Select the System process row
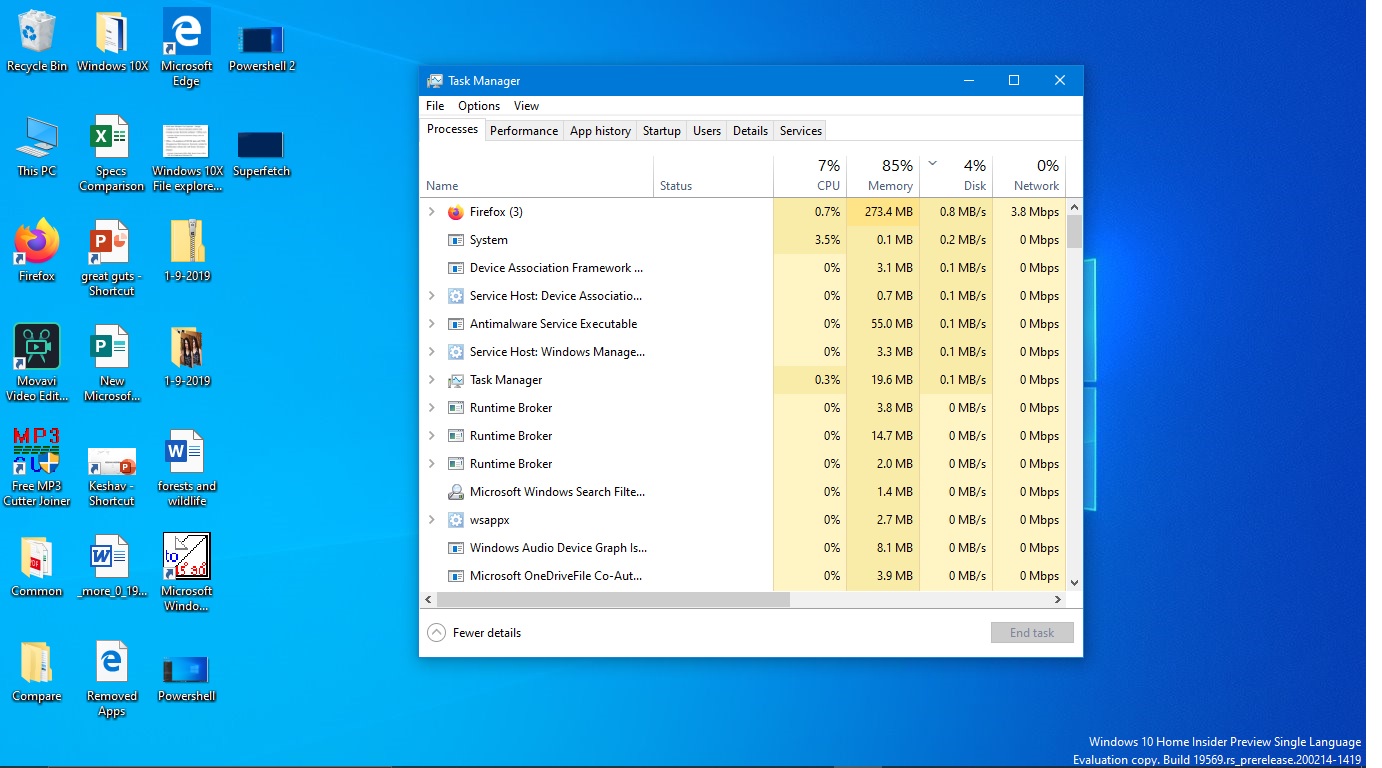The width and height of the screenshot is (1382, 768). 743,240
